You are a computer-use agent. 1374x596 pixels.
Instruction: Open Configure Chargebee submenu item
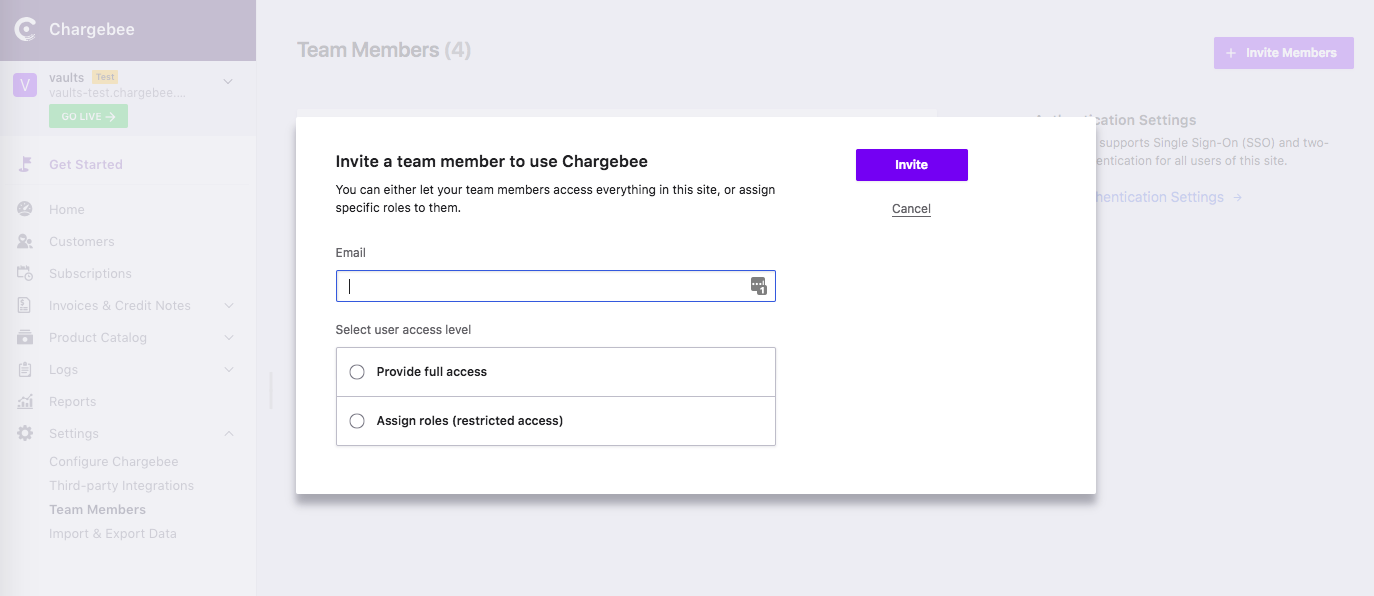[113, 462]
